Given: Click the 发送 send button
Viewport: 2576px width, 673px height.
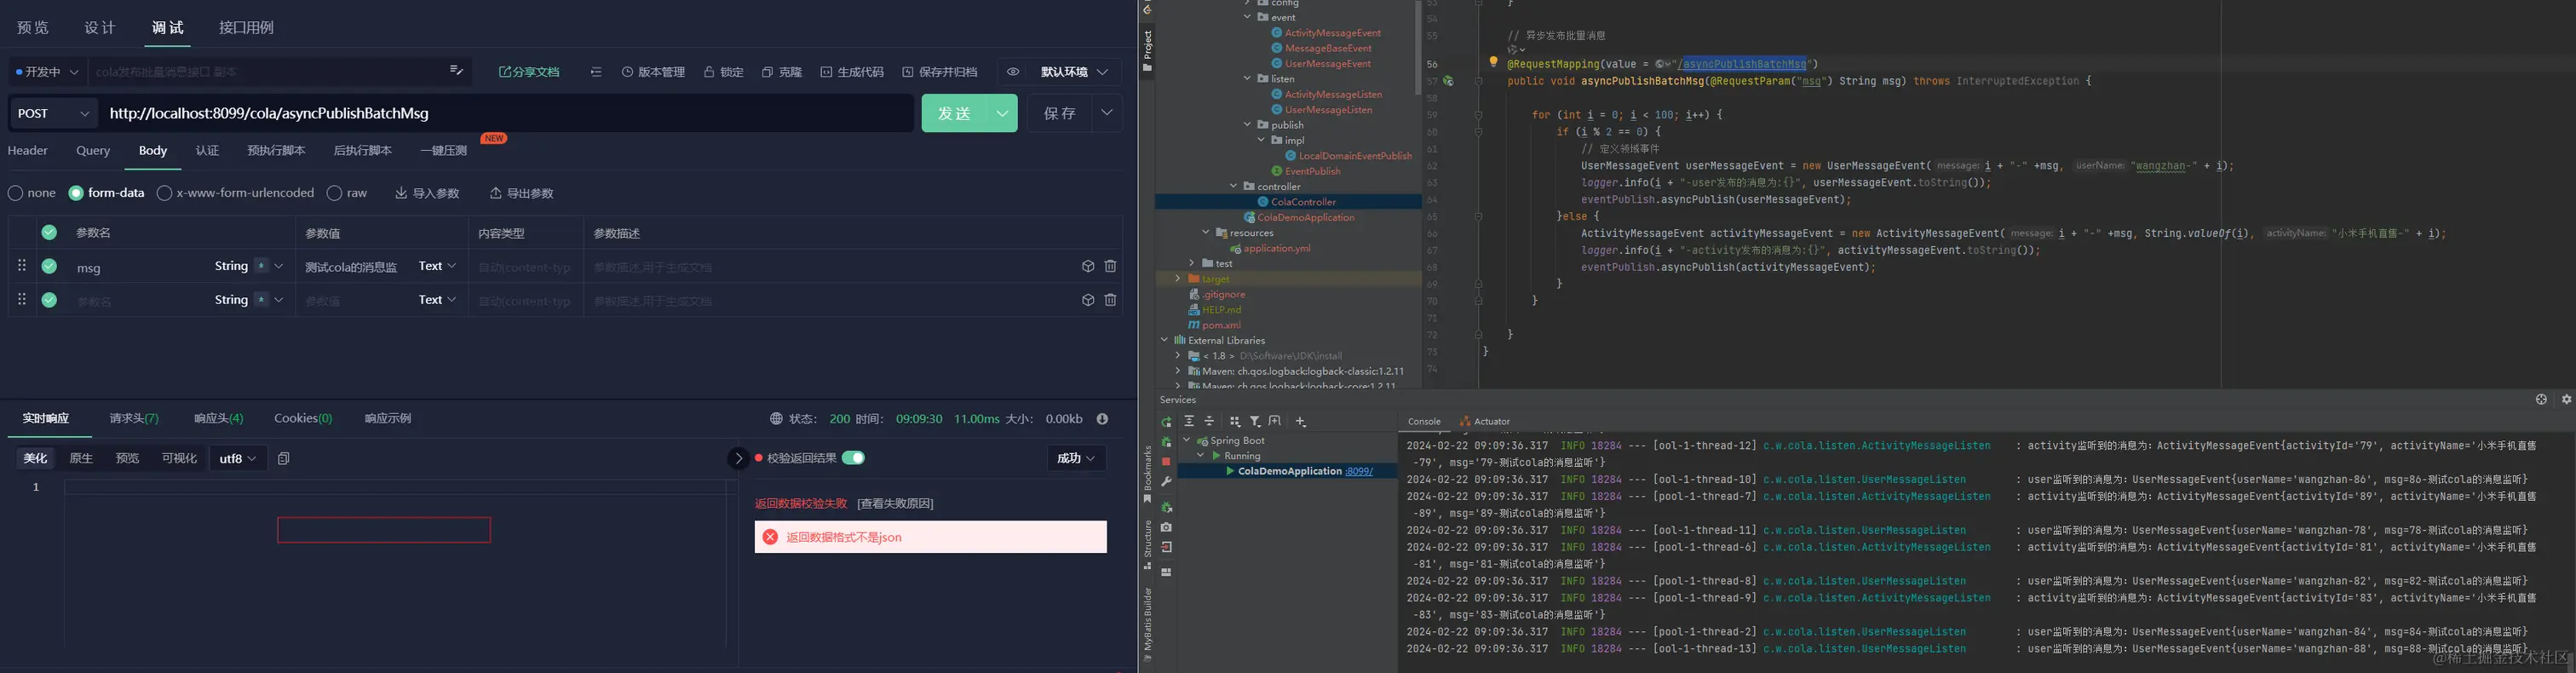Looking at the screenshot, I should pos(954,114).
